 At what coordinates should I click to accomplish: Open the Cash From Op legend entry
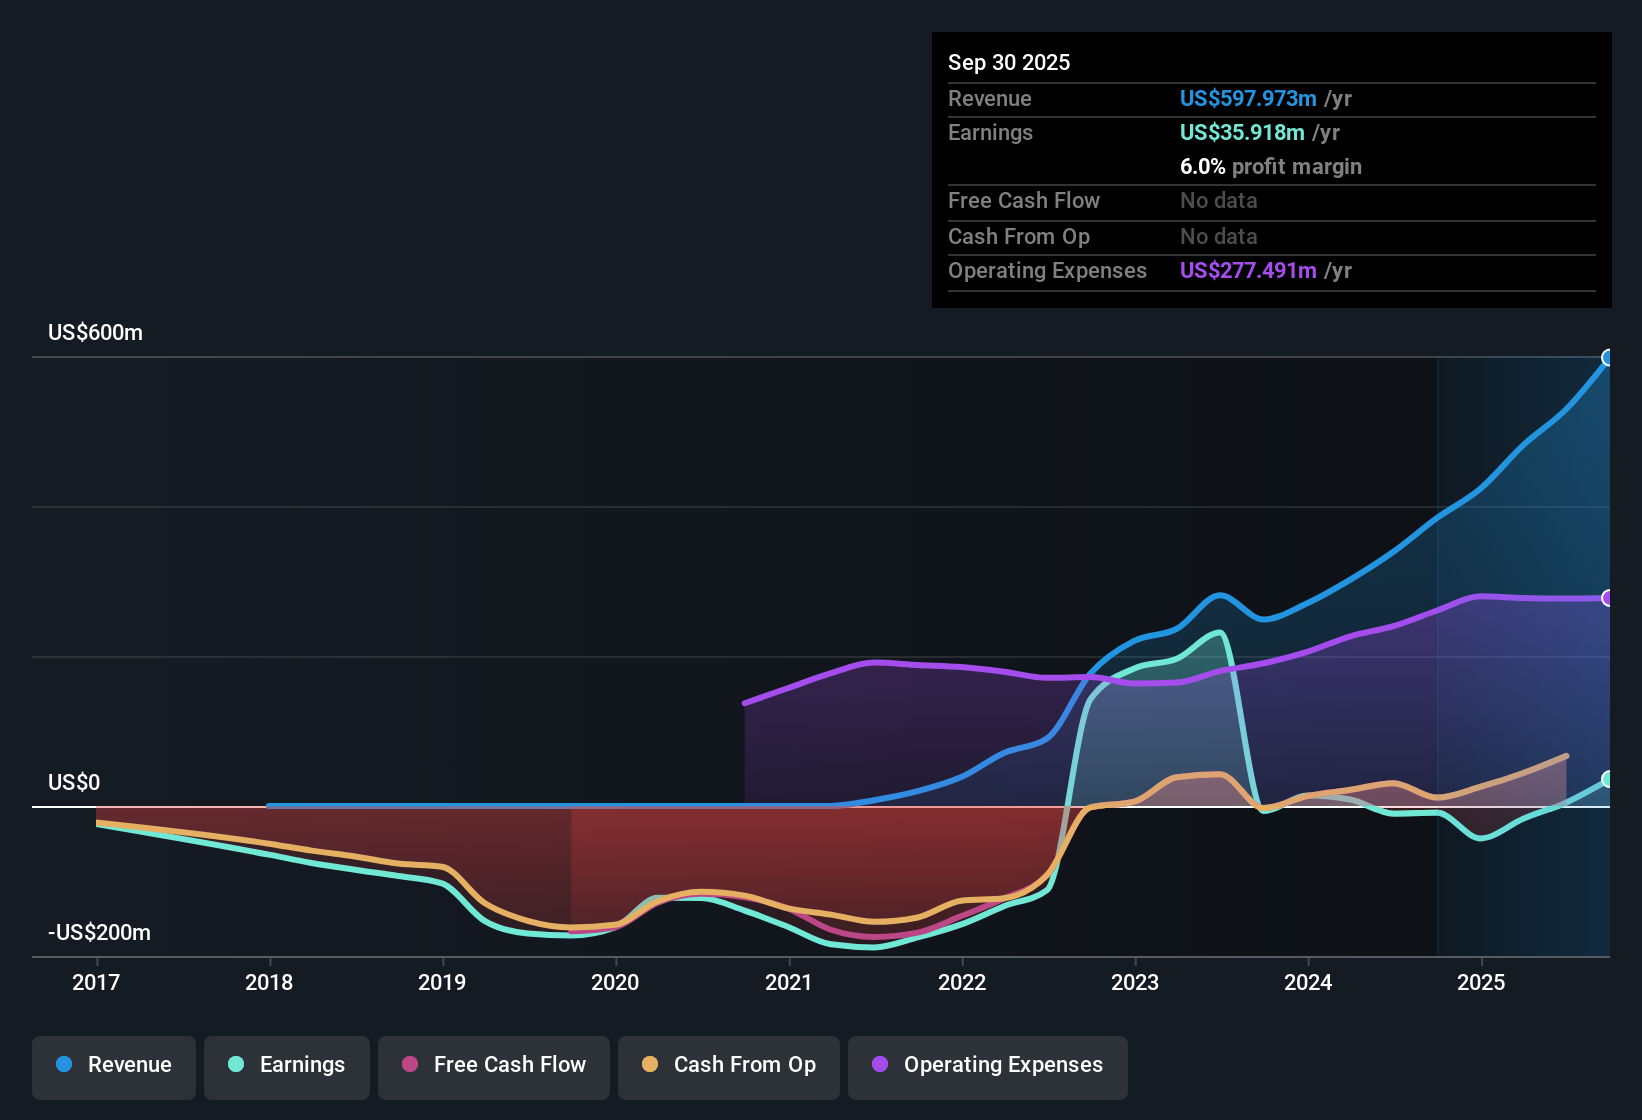click(728, 1065)
